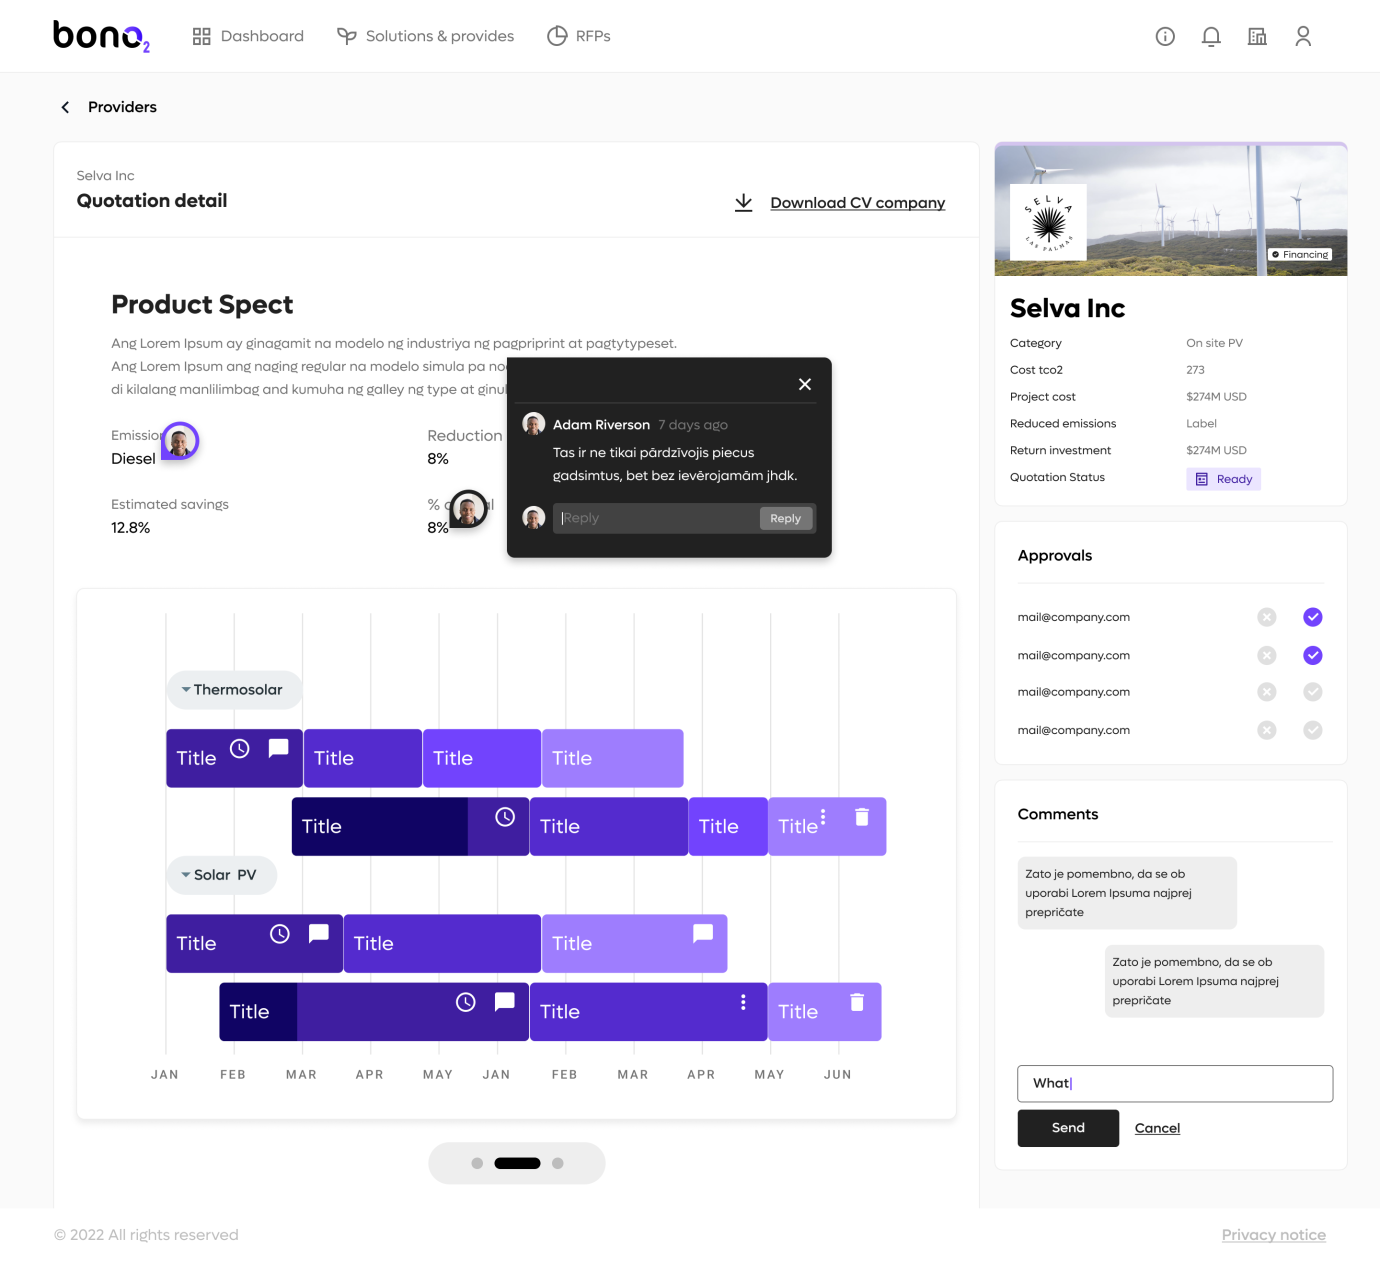Delete the last Thermosolar bar via trash icon
This screenshot has width=1380, height=1262.
(x=861, y=817)
